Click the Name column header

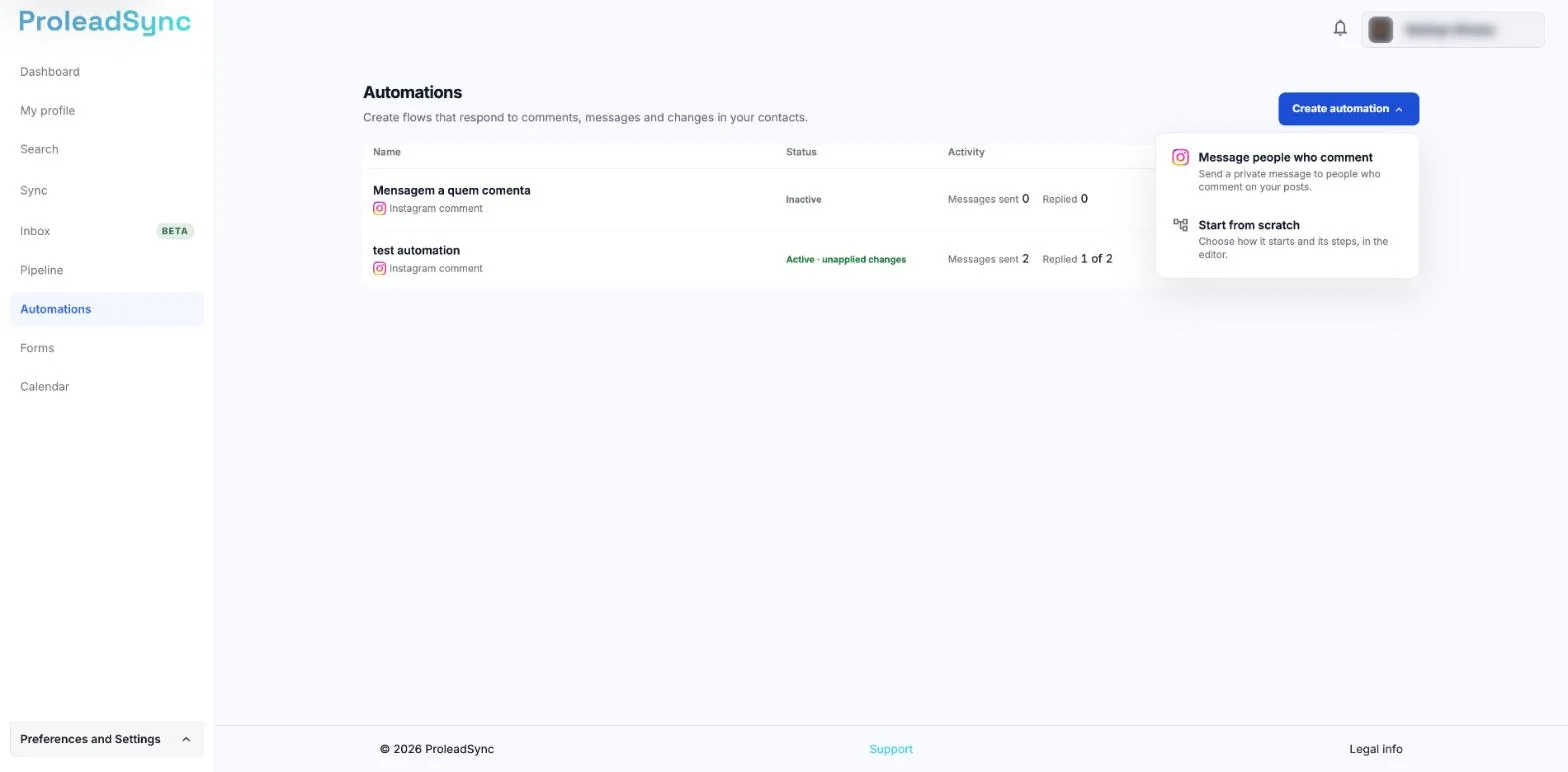click(387, 152)
